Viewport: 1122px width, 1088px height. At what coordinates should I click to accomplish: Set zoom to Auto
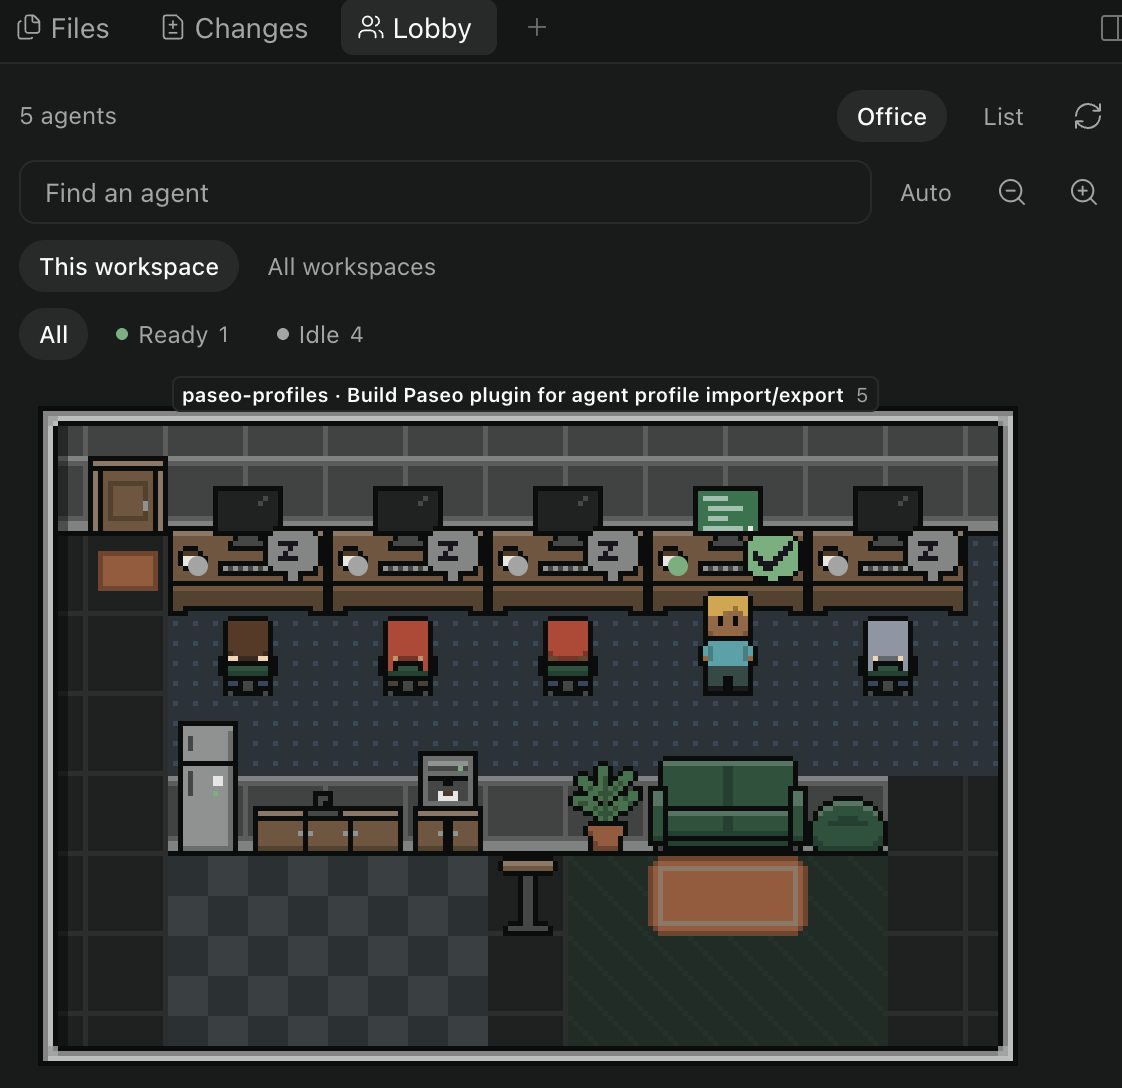coord(925,193)
